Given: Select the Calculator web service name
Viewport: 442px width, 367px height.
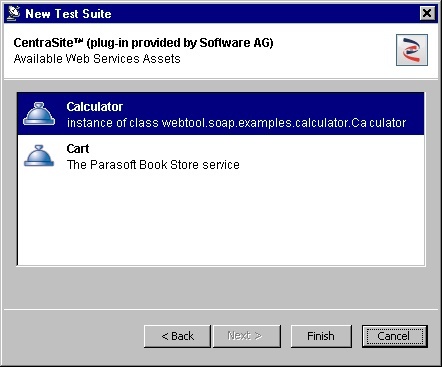Looking at the screenshot, I should (95, 107).
